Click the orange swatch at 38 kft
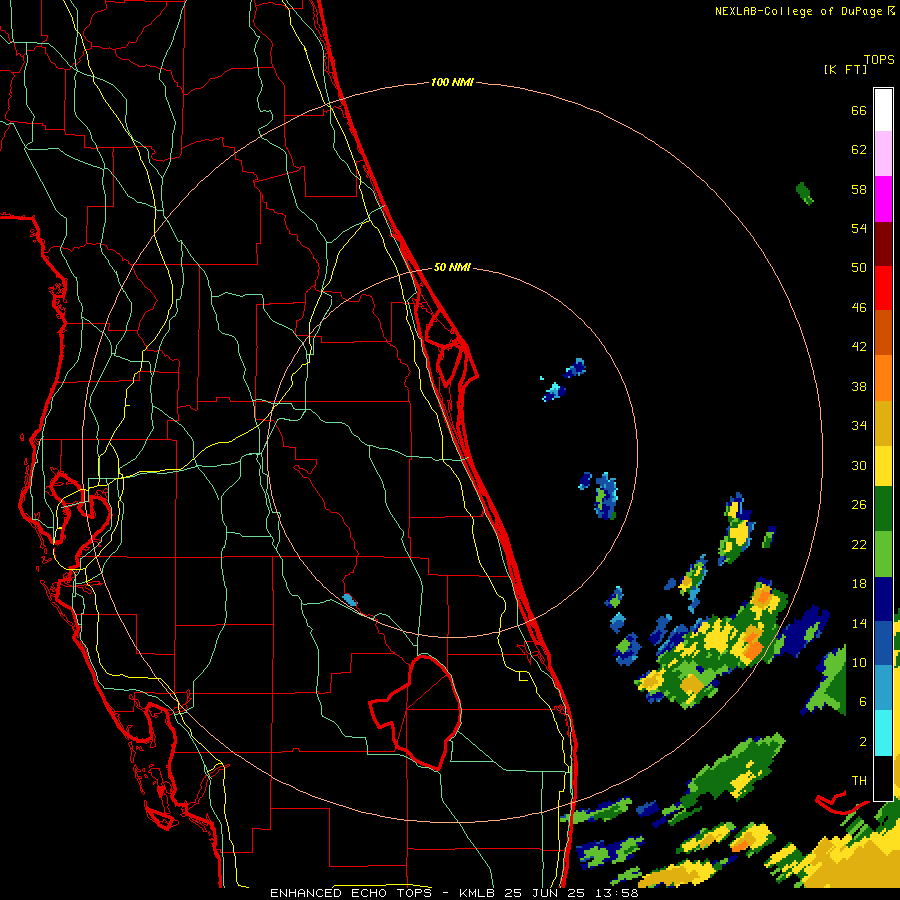Image resolution: width=900 pixels, height=900 pixels. click(883, 378)
